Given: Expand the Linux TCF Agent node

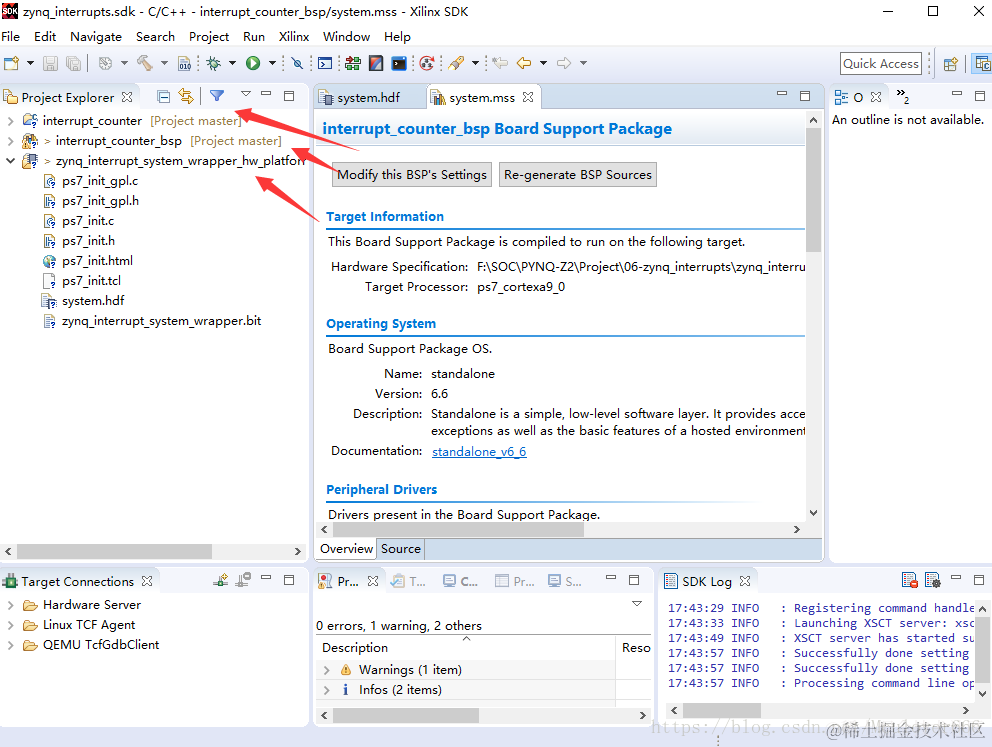Looking at the screenshot, I should tap(10, 626).
